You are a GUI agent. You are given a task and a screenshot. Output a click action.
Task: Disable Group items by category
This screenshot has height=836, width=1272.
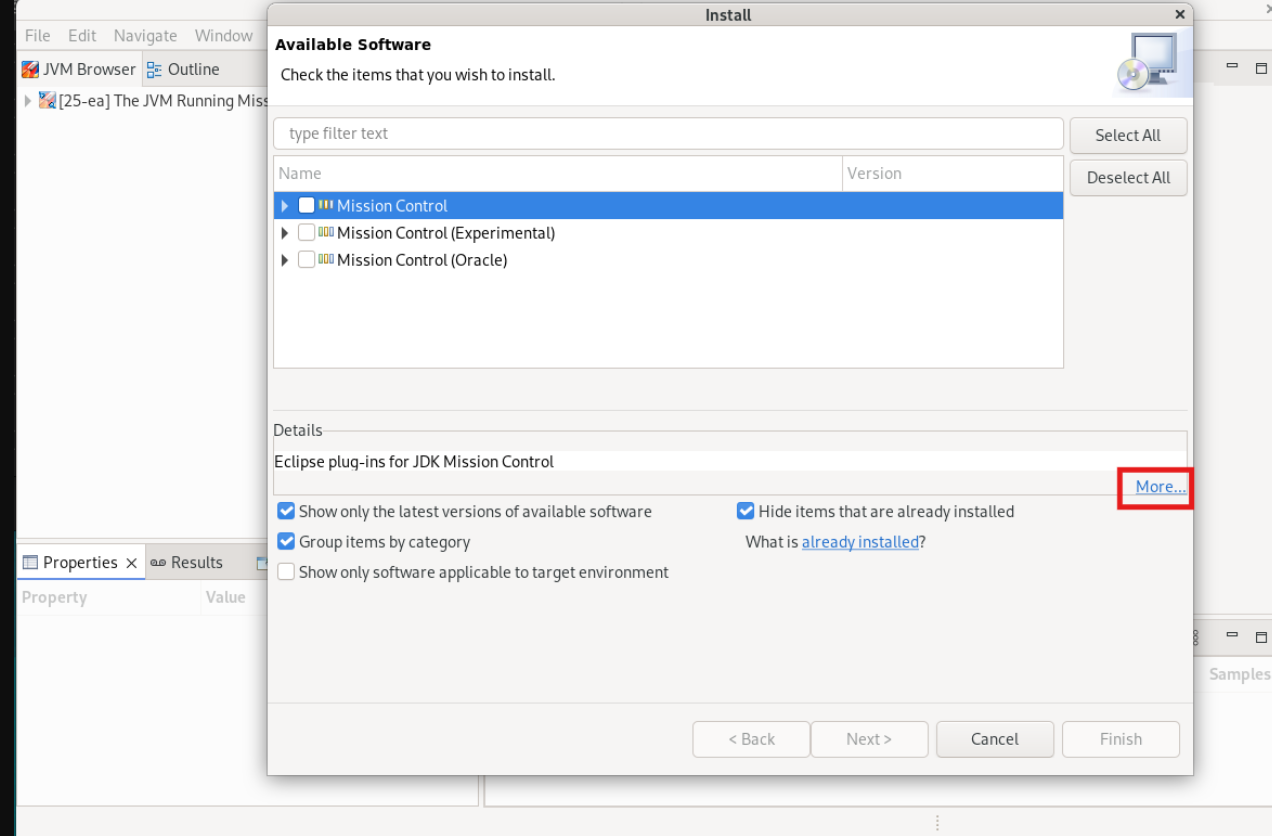(286, 542)
